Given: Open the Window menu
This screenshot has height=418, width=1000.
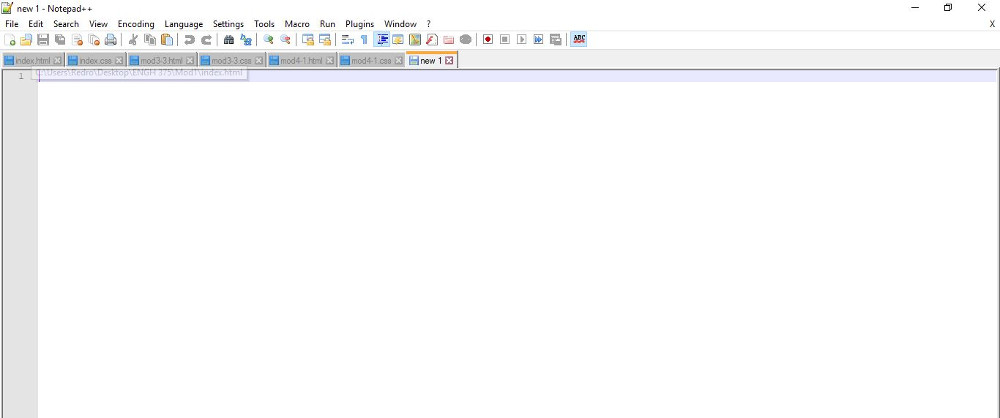Looking at the screenshot, I should (x=400, y=24).
